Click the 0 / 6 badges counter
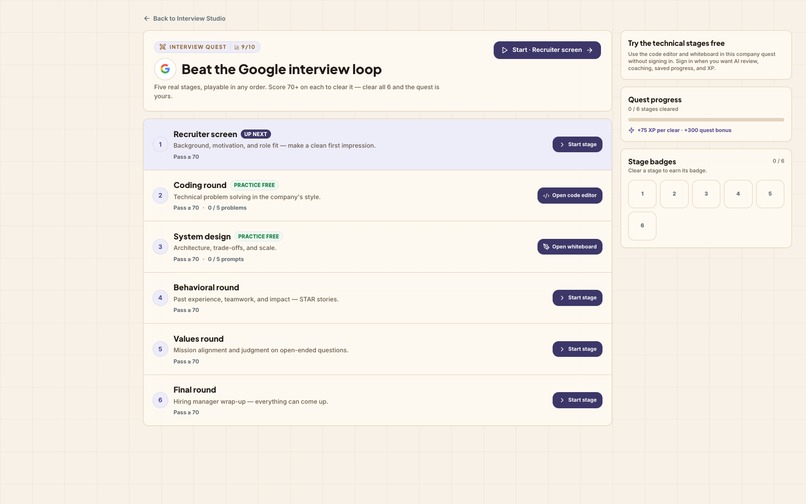 (x=778, y=161)
